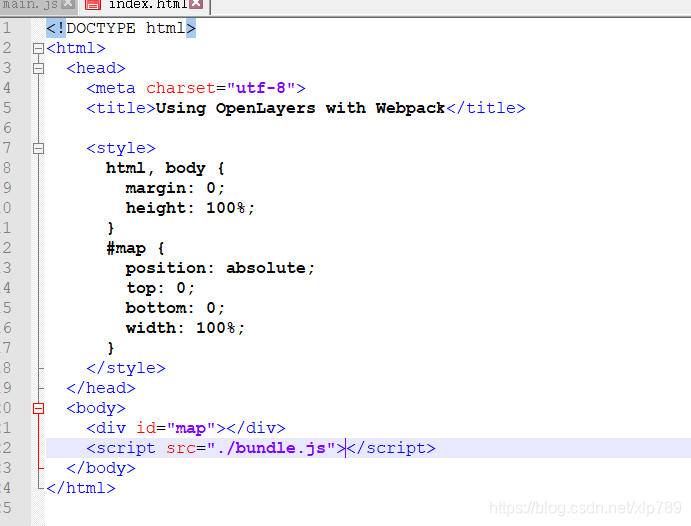This screenshot has height=526, width=691.
Task: Click the <meta tag name
Action: (x=111, y=88)
